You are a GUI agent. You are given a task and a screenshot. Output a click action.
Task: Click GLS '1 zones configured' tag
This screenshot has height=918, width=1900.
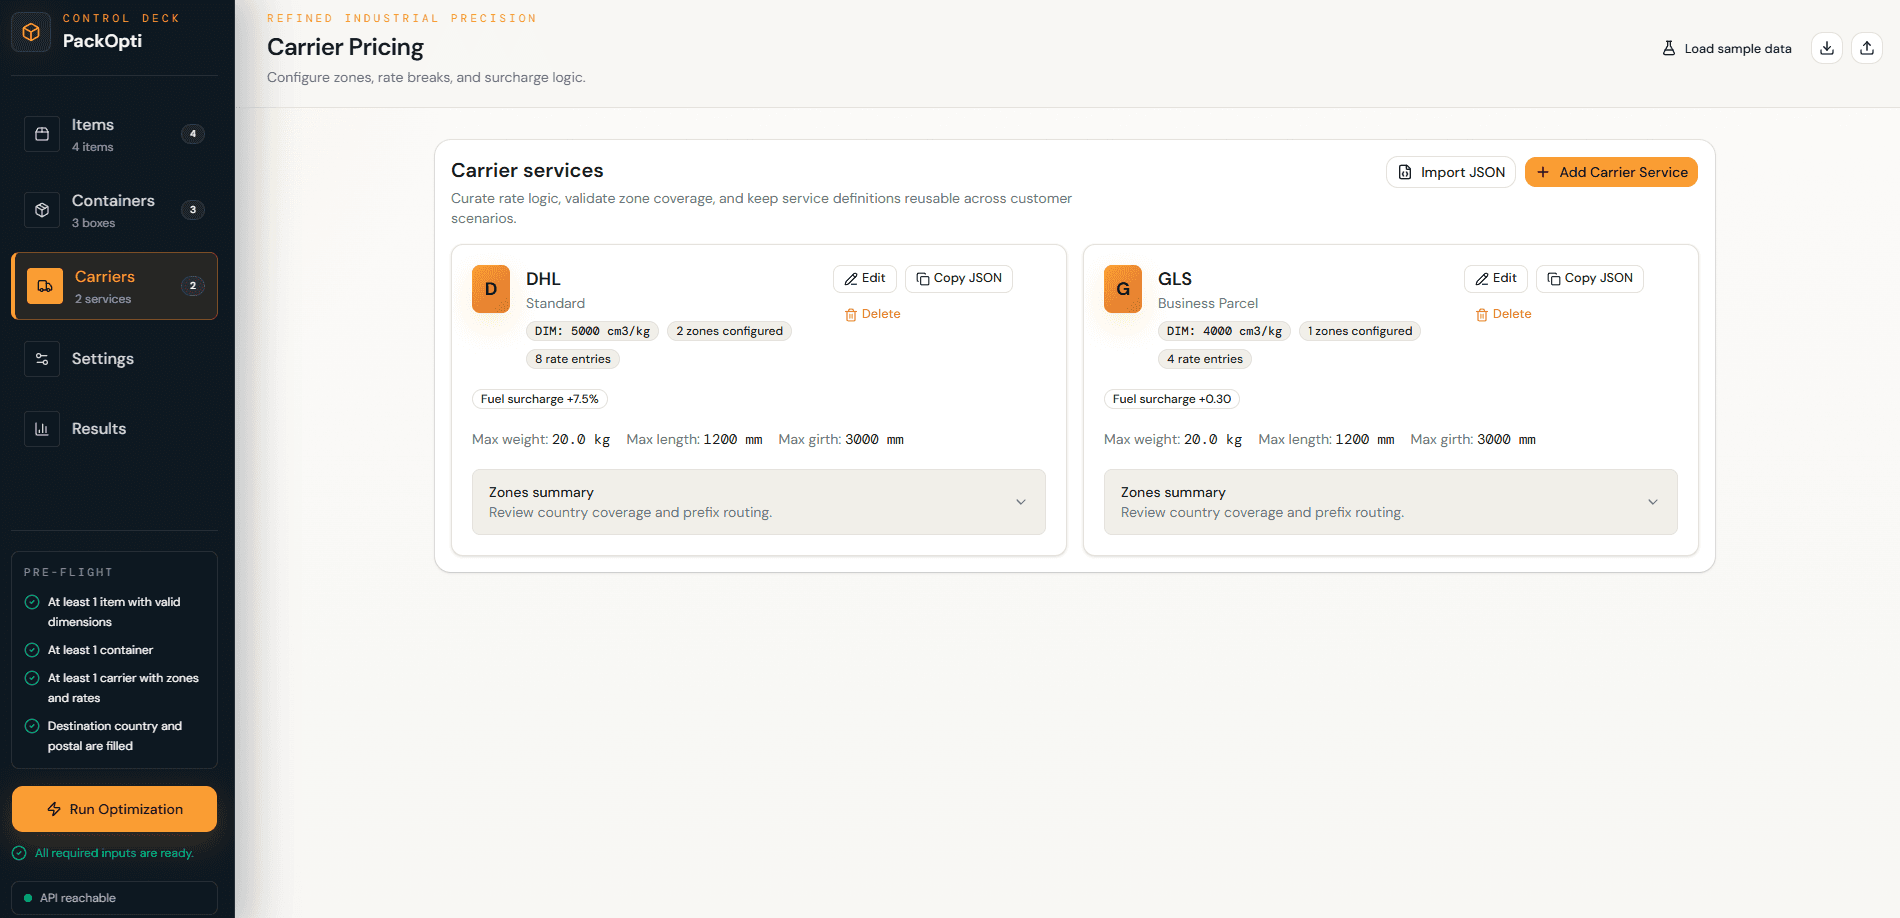1360,331
